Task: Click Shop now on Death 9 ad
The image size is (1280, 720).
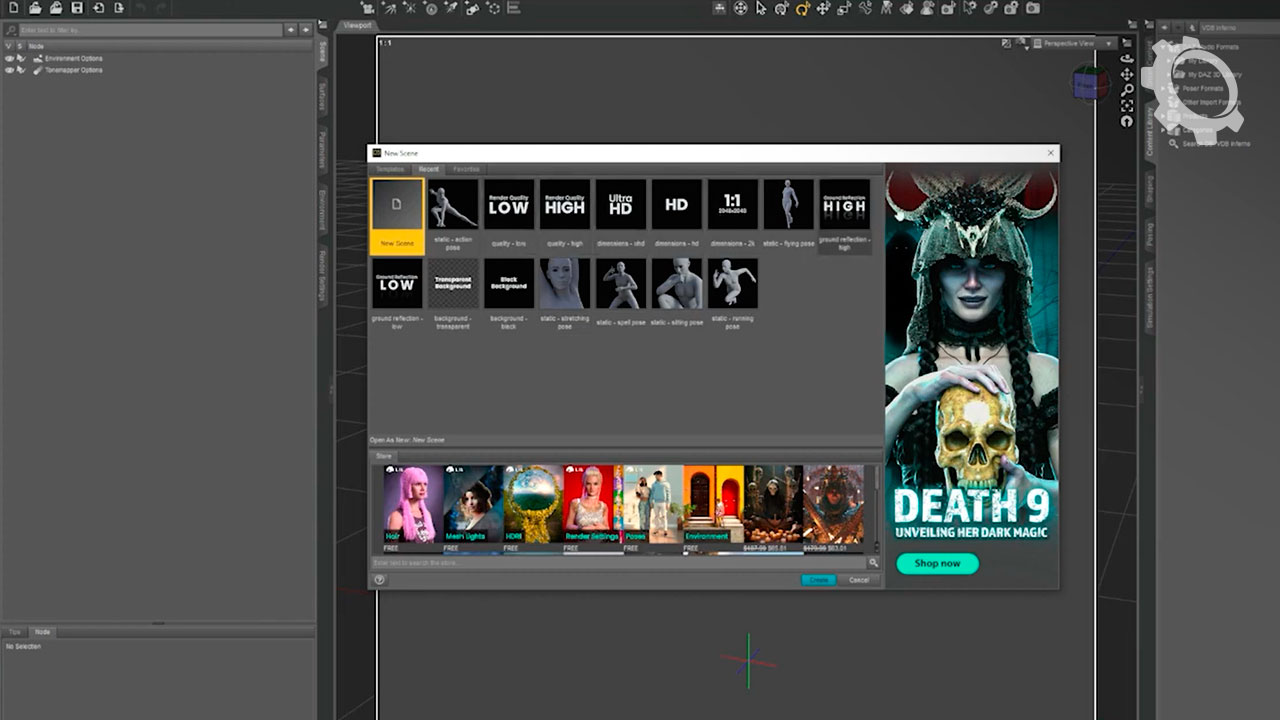Action: click(937, 563)
